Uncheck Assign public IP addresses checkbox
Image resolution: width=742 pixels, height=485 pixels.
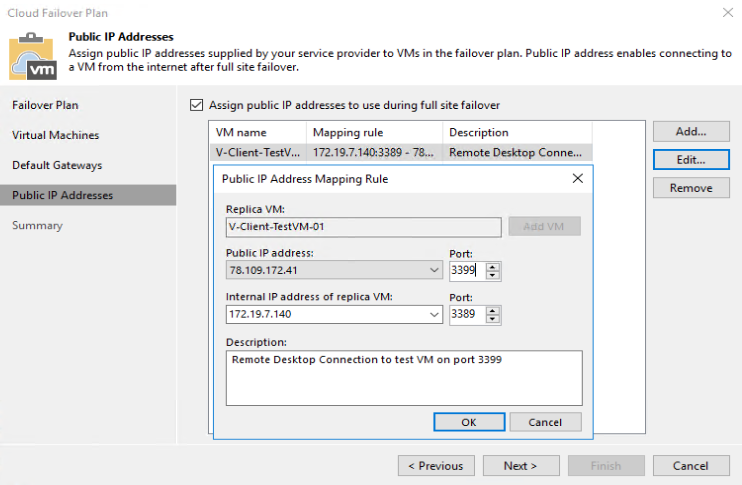196,105
